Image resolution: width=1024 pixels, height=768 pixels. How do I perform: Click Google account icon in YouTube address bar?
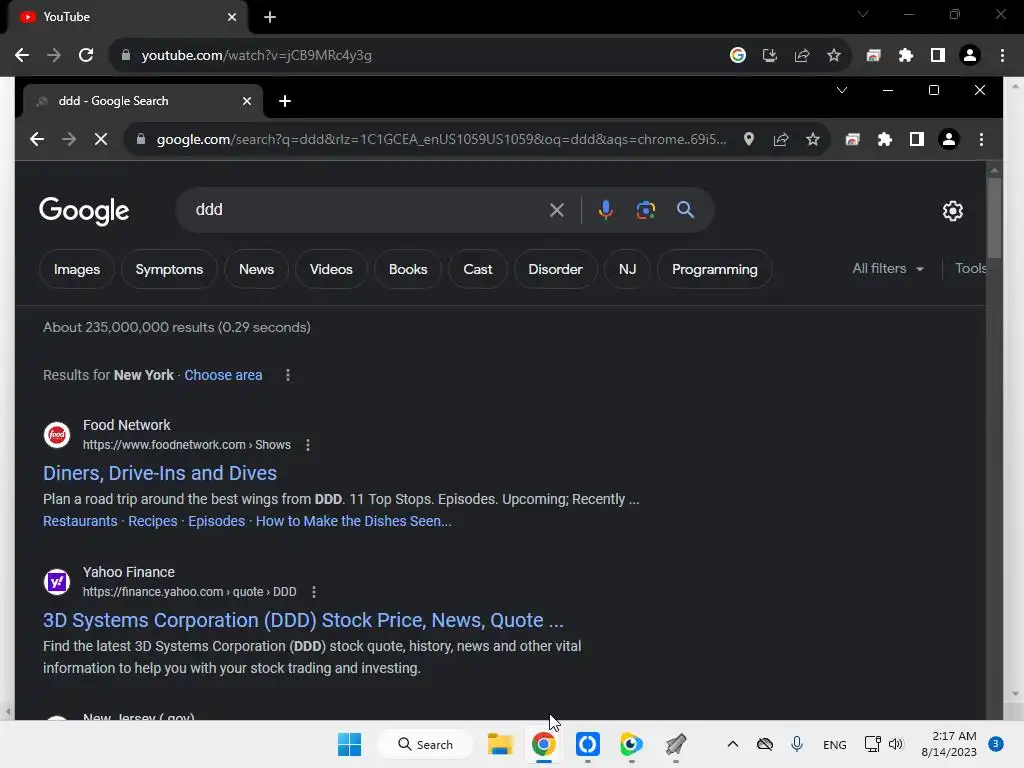pos(738,56)
